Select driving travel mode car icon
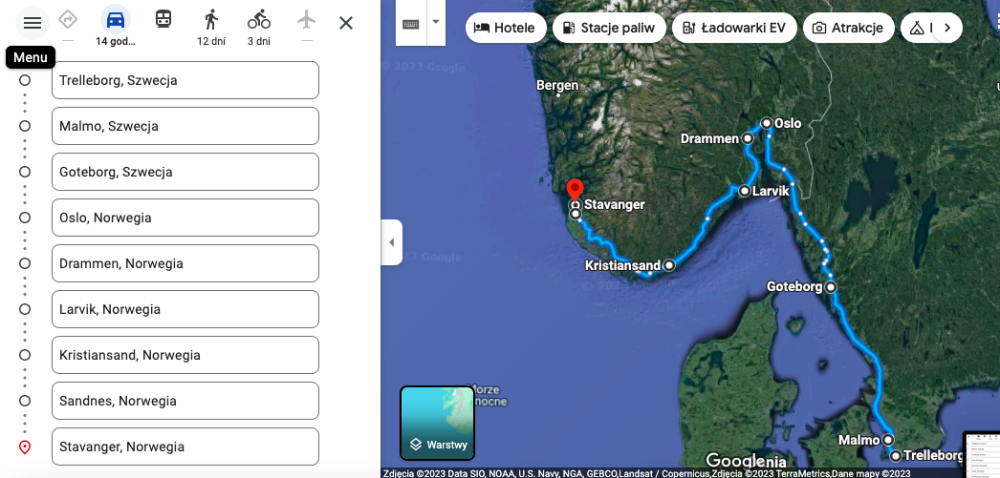The height and width of the screenshot is (478, 1000). 115,20
